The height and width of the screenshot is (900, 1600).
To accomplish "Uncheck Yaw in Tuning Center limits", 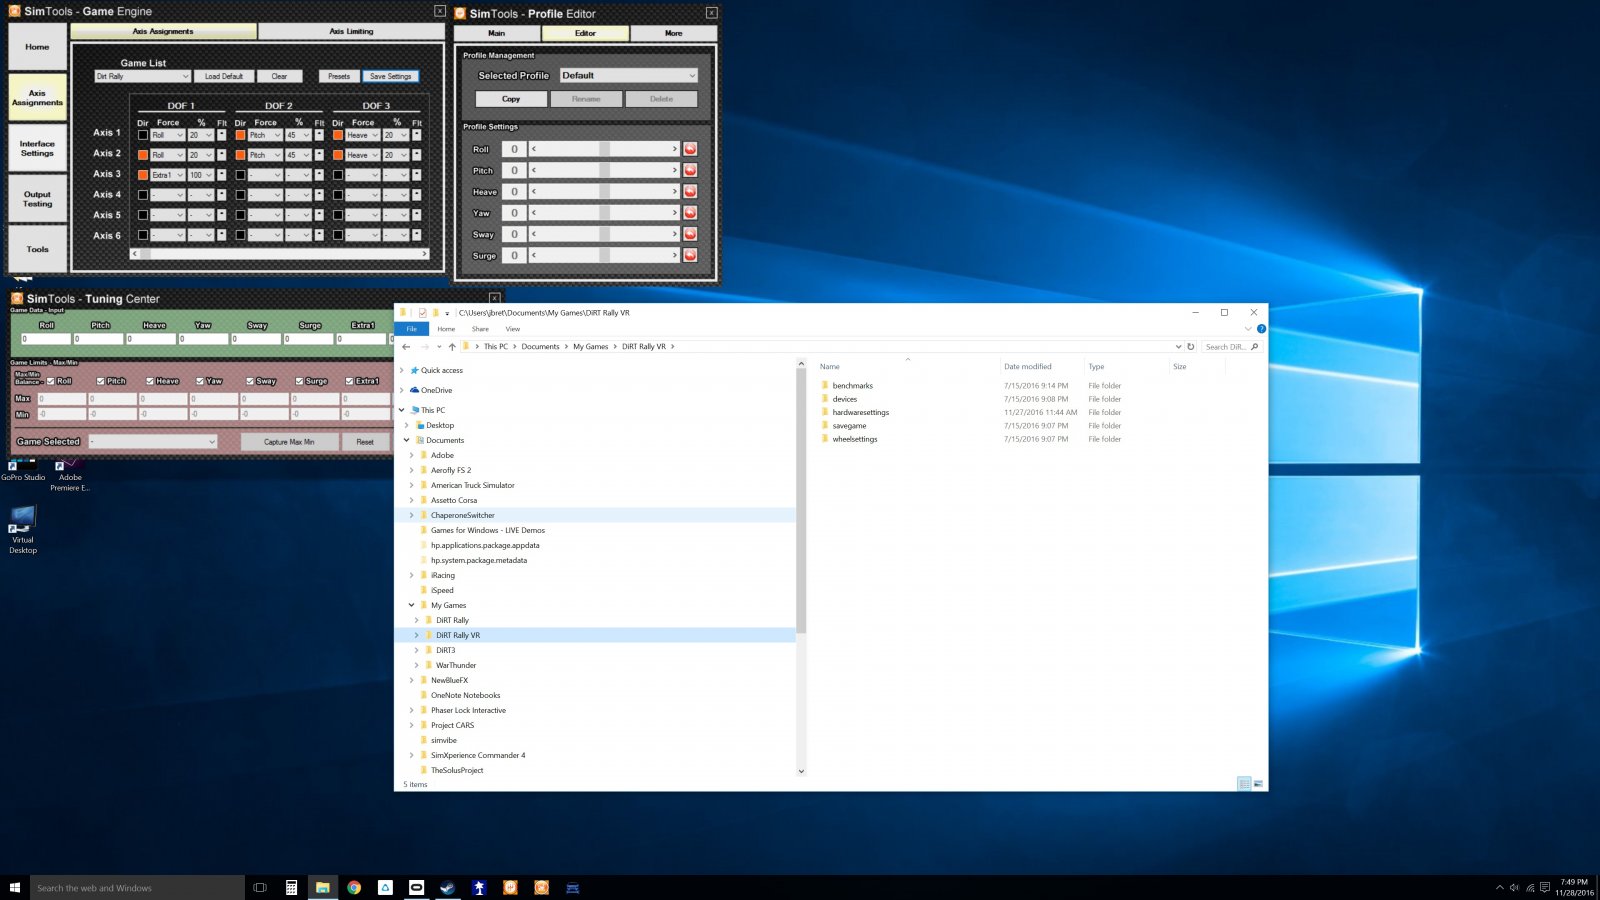I will click(x=200, y=381).
